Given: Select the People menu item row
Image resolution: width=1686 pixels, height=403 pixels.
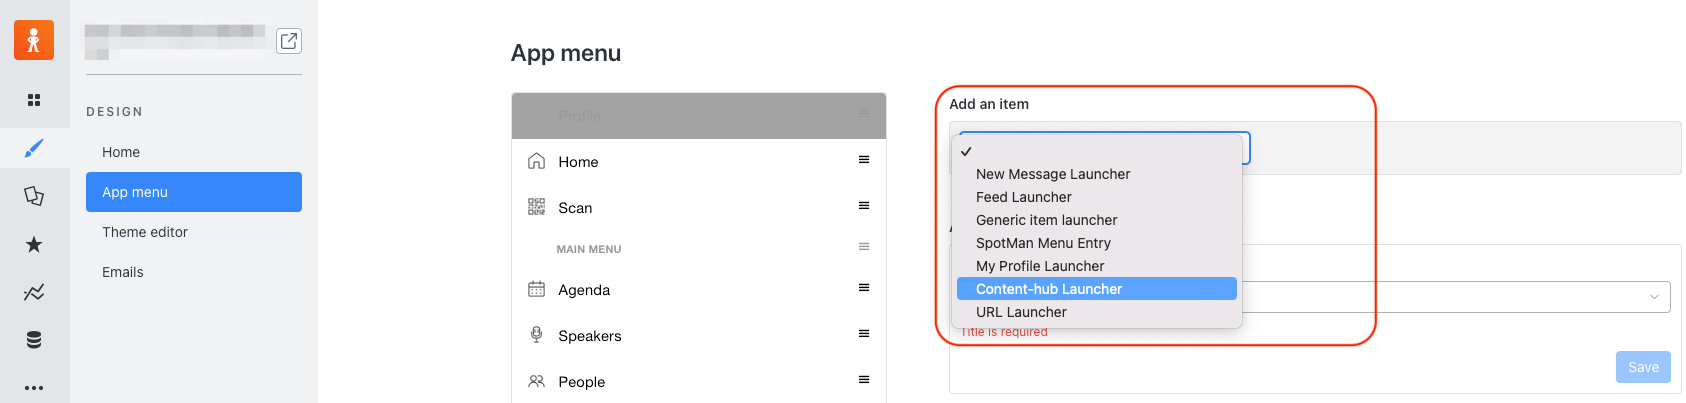Looking at the screenshot, I should point(699,381).
